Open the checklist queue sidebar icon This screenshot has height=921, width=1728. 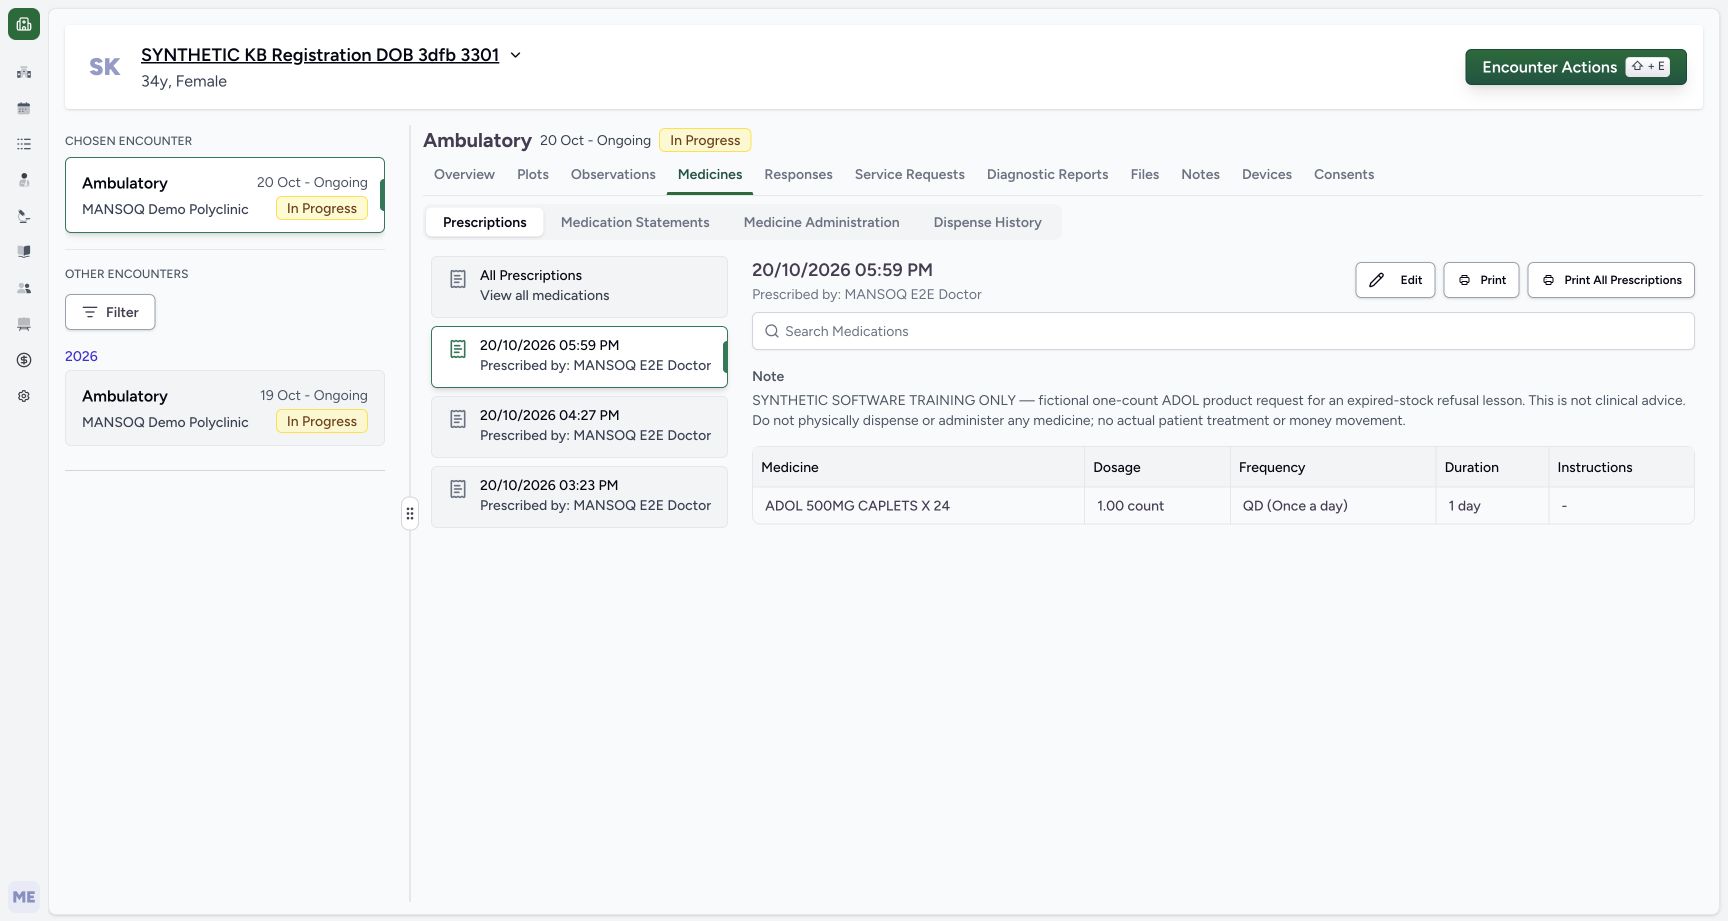pos(24,144)
